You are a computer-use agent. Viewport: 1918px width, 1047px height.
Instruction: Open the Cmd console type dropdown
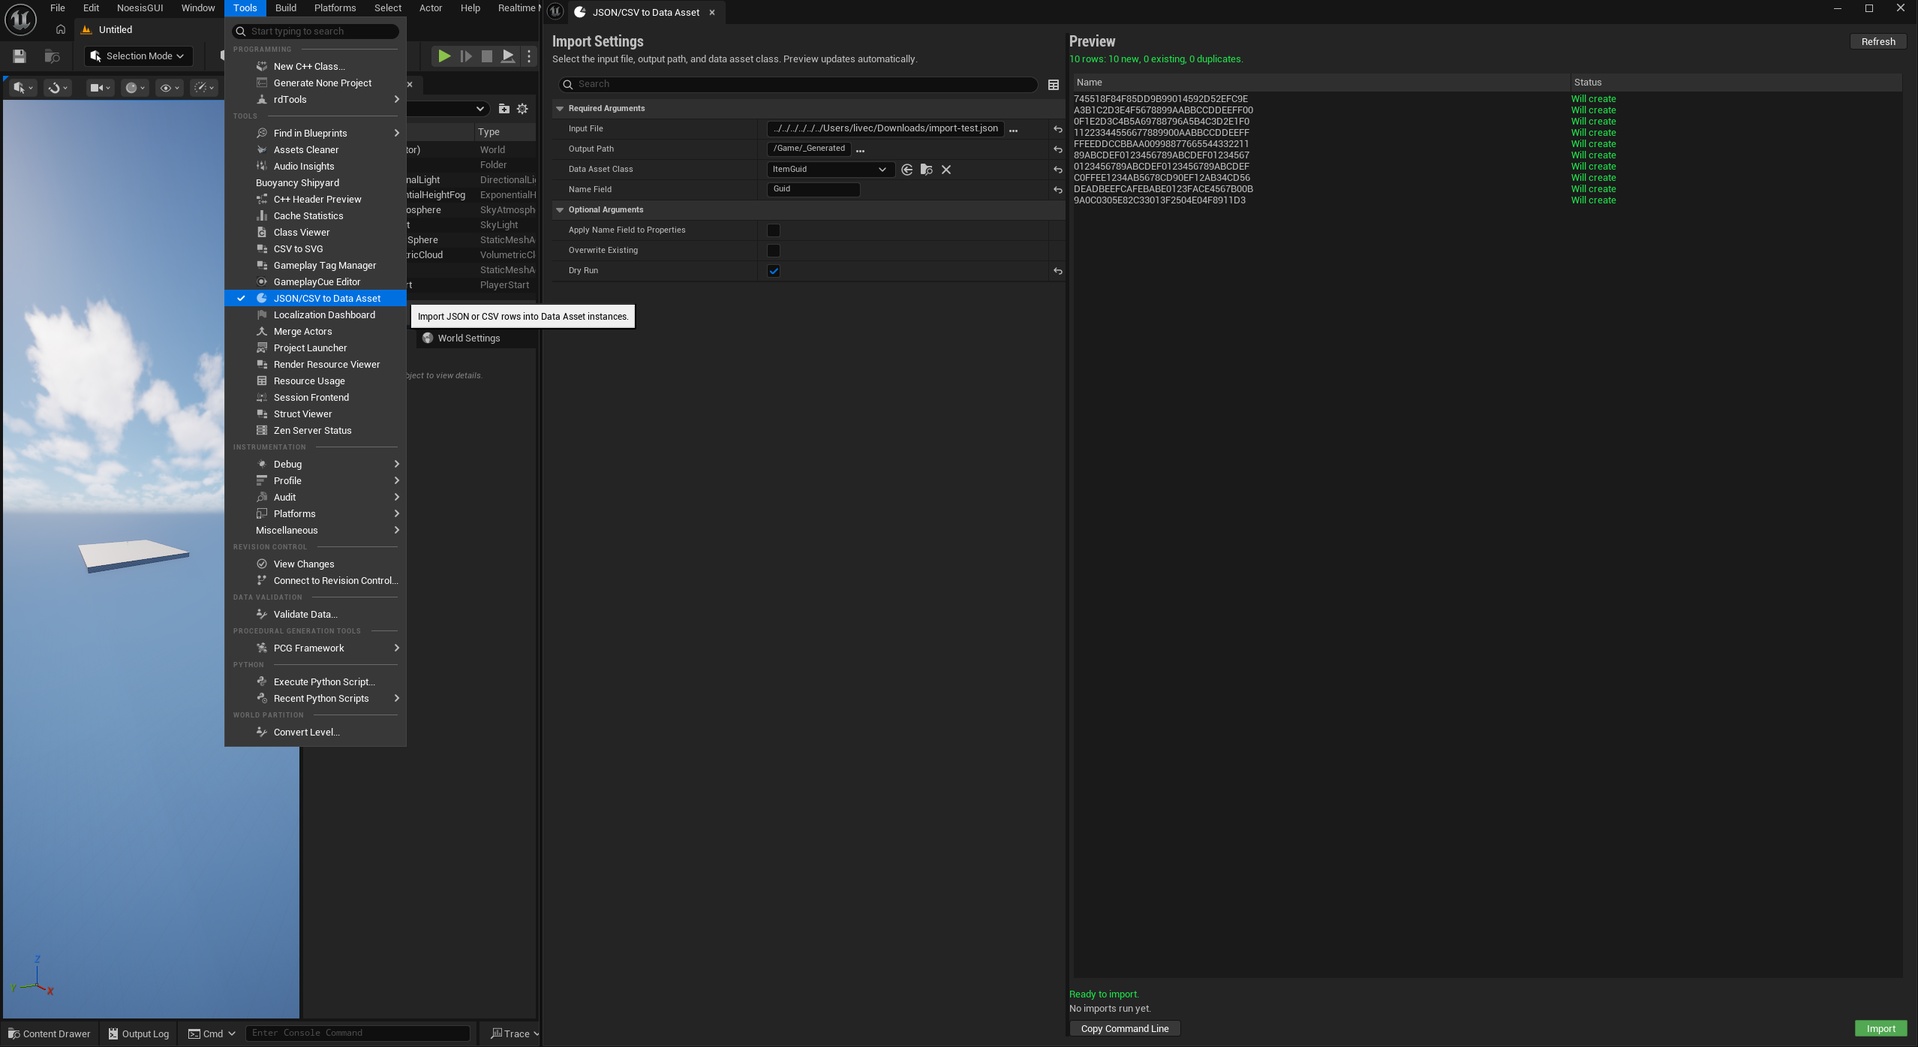pyautogui.click(x=212, y=1034)
